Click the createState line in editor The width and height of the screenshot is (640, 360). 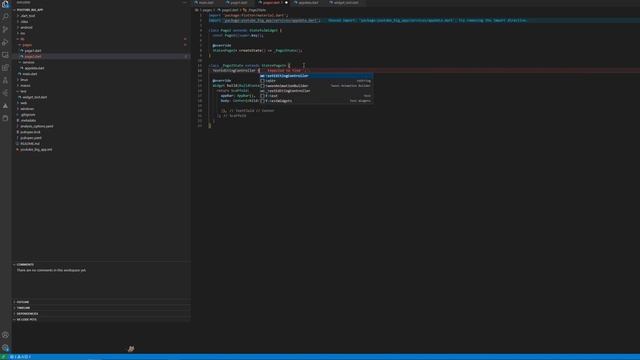click(258, 51)
